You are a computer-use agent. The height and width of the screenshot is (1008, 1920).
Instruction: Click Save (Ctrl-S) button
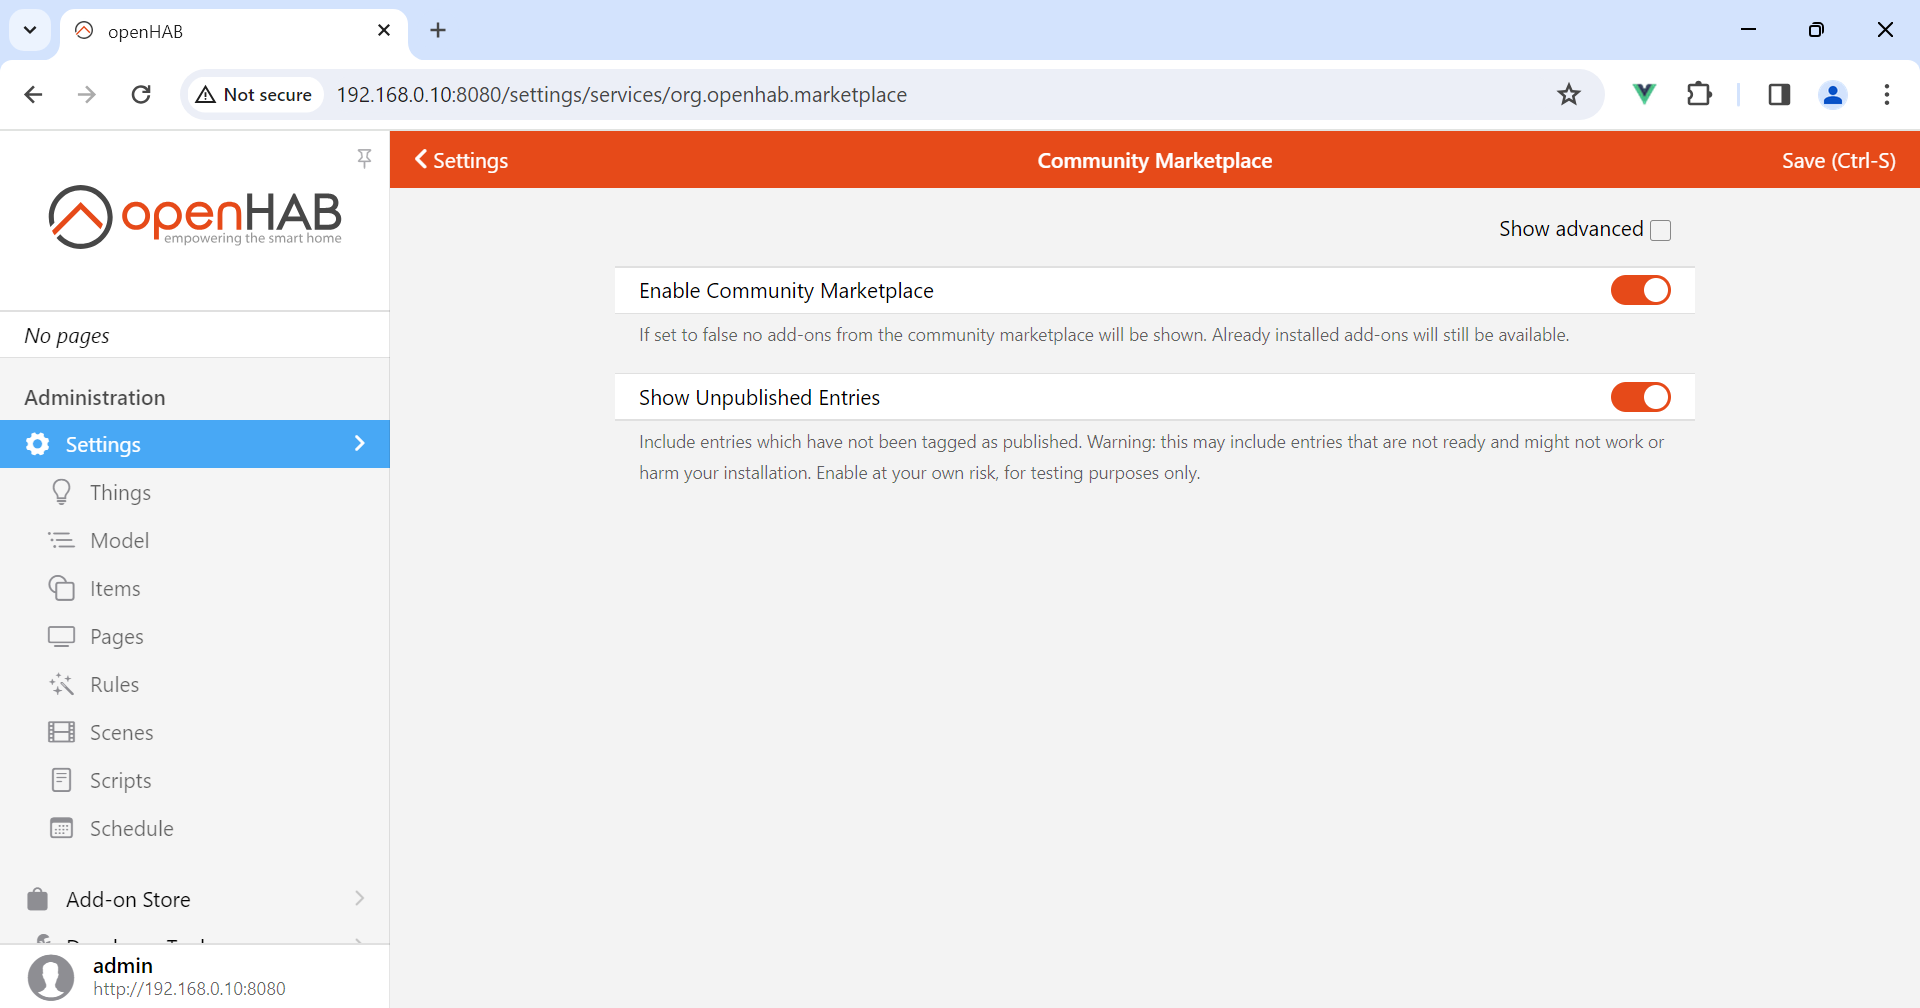point(1838,160)
